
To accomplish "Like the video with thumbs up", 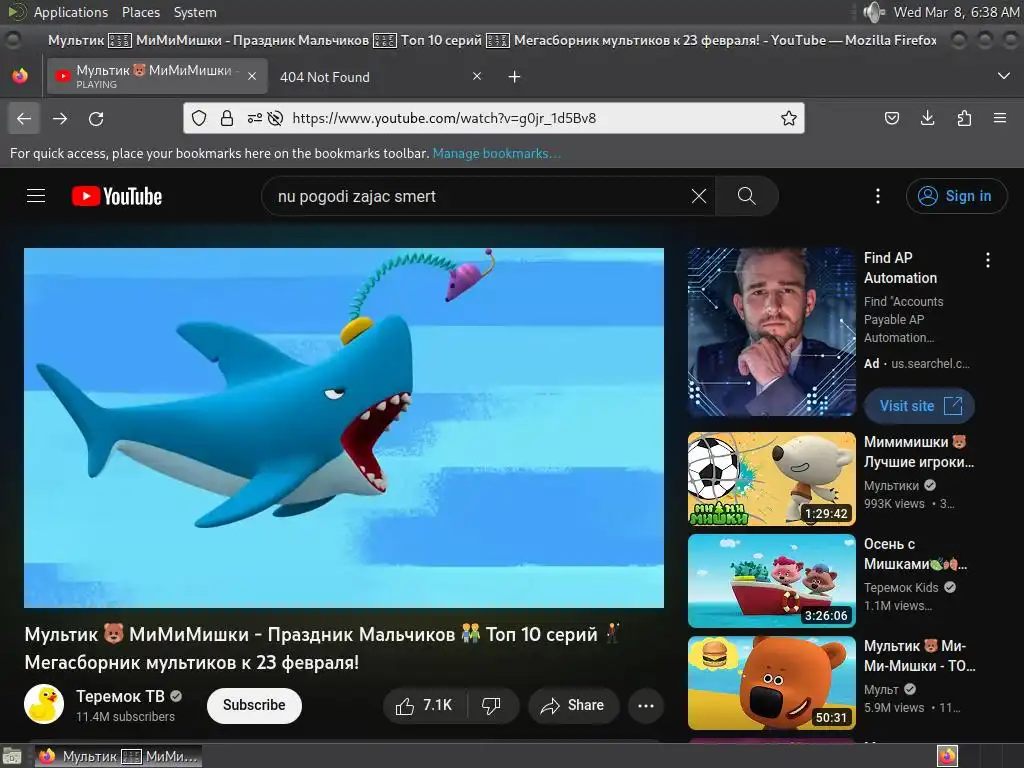I will pos(424,705).
